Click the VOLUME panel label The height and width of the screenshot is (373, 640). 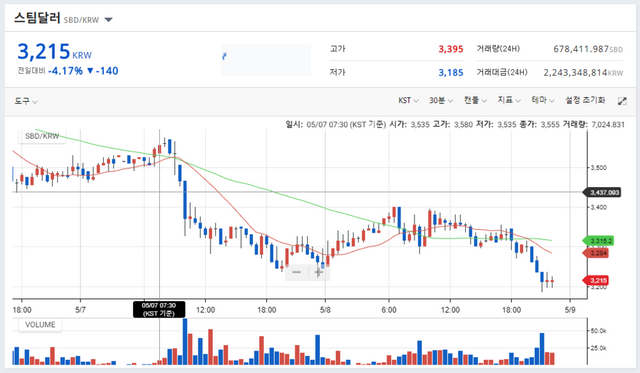(40, 325)
